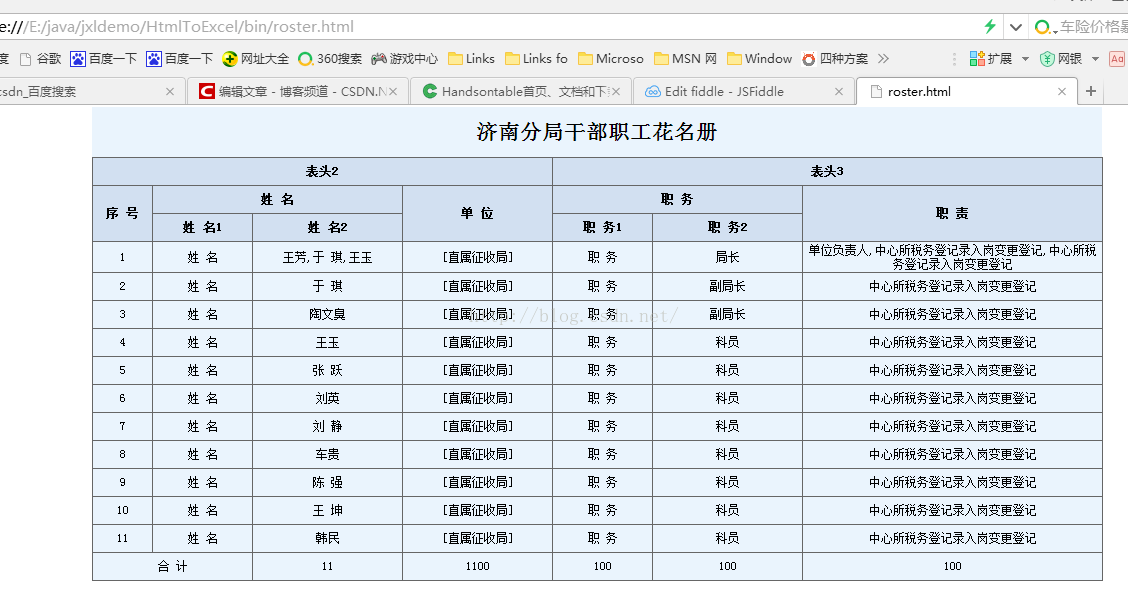This screenshot has width=1128, height=610.
Task: Click the name cell 刘 静
Action: coord(327,427)
